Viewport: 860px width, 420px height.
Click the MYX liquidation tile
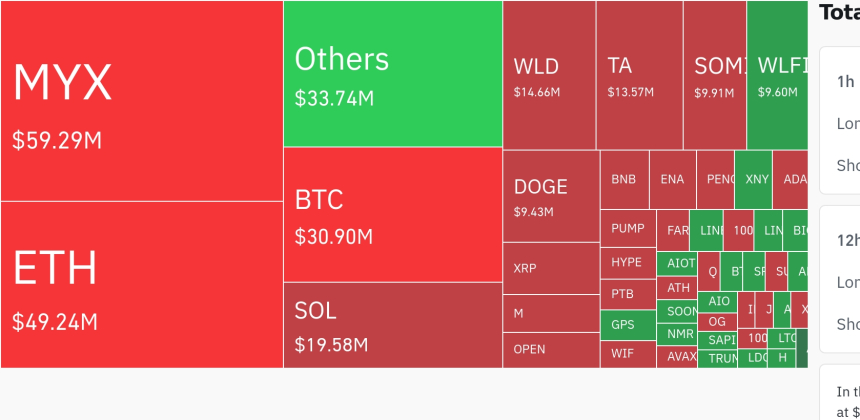coord(141,100)
